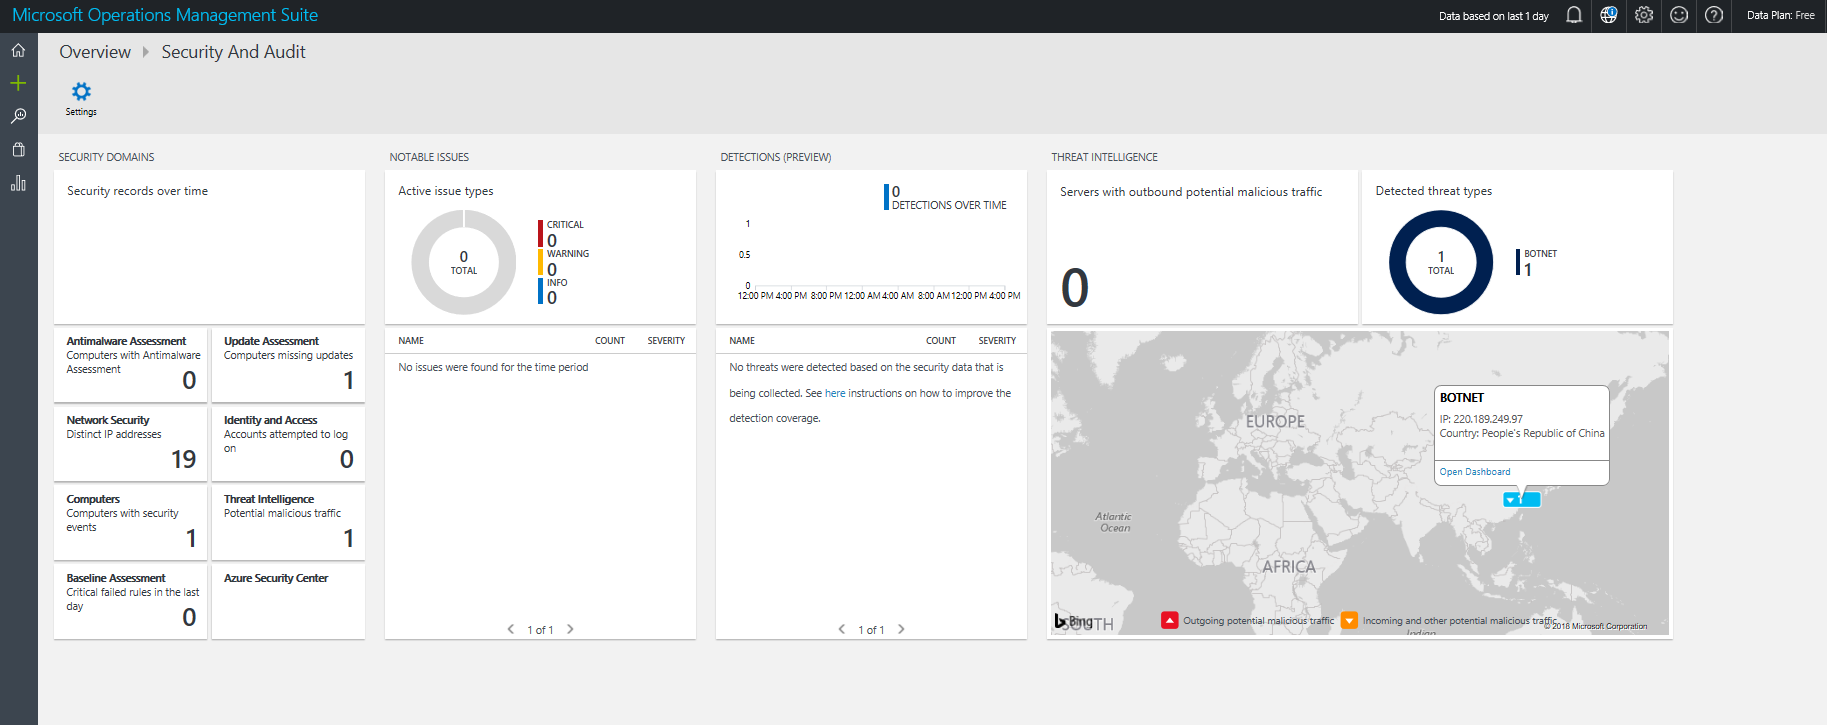Screen dimensions: 1827x725
Task: Open Baseline Assessment tile
Action: point(131,601)
